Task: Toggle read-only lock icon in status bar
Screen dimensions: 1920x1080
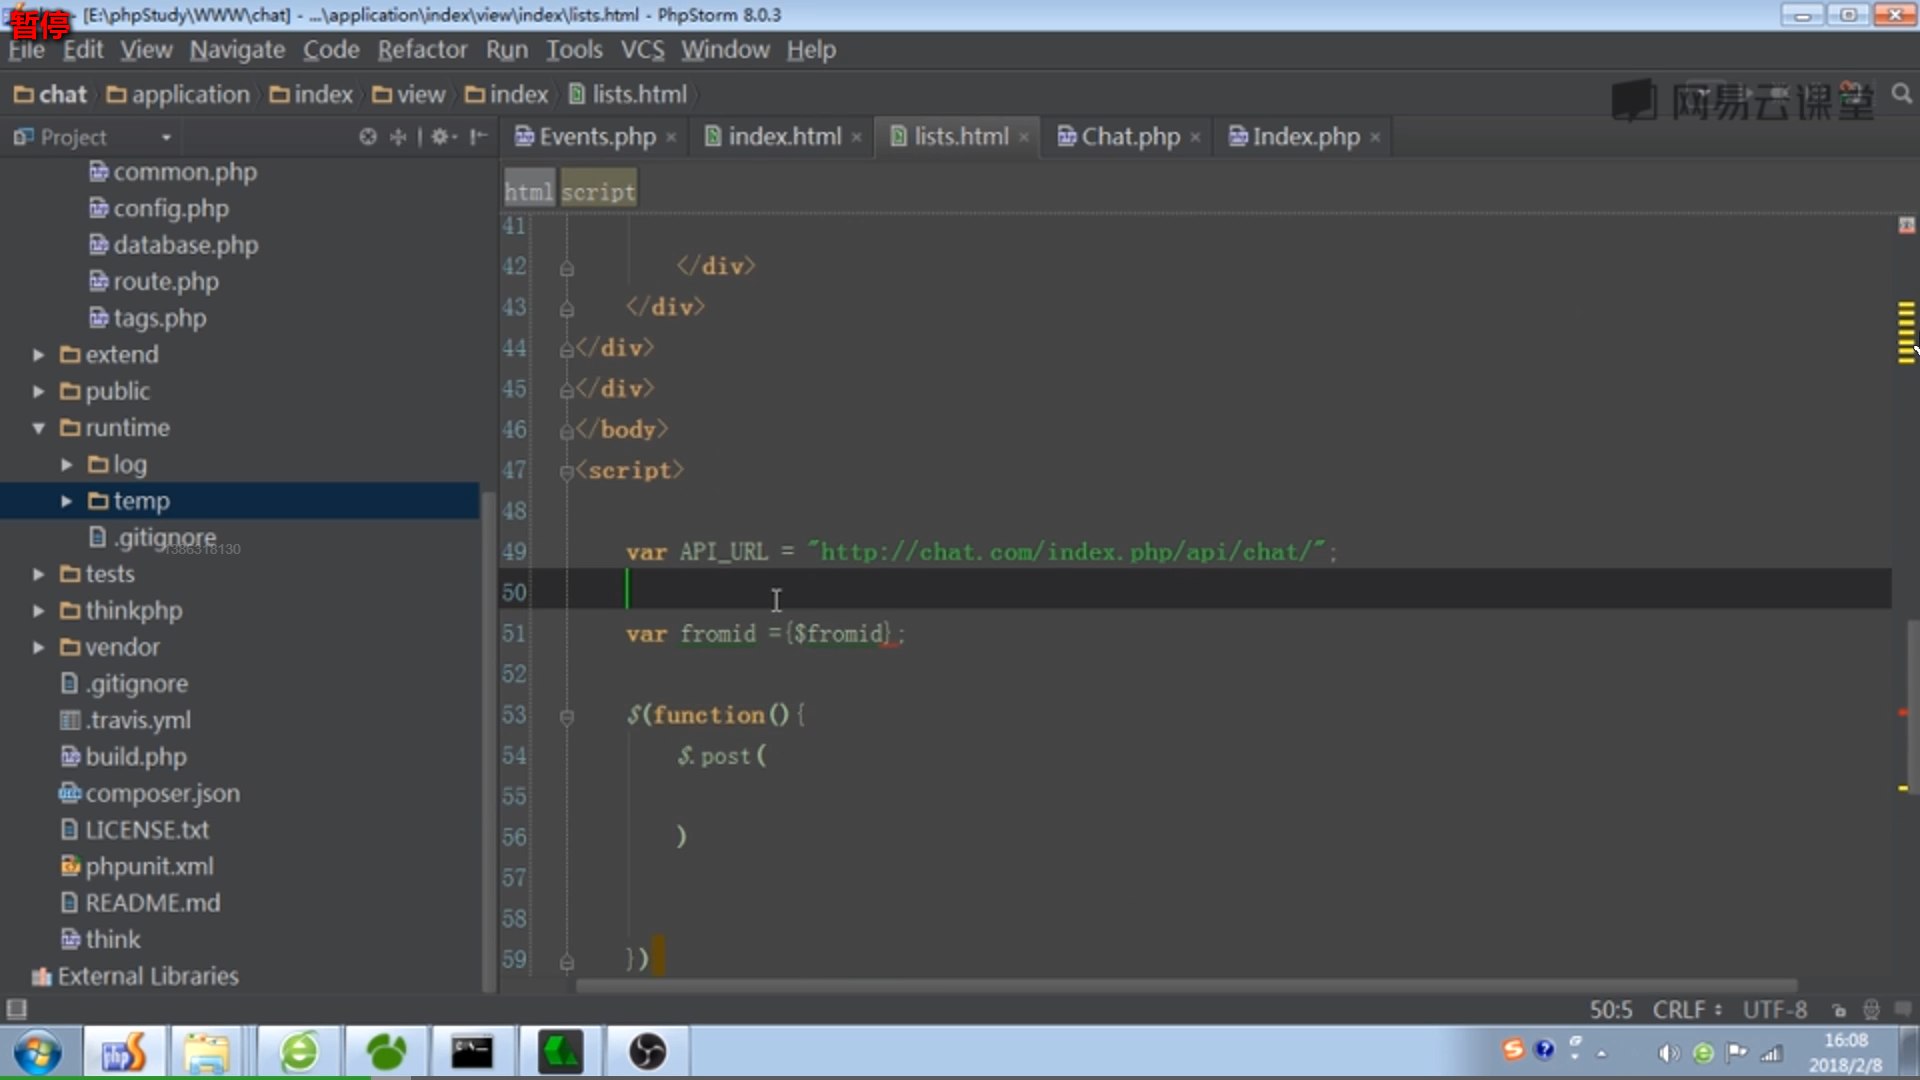Action: 1839,1010
